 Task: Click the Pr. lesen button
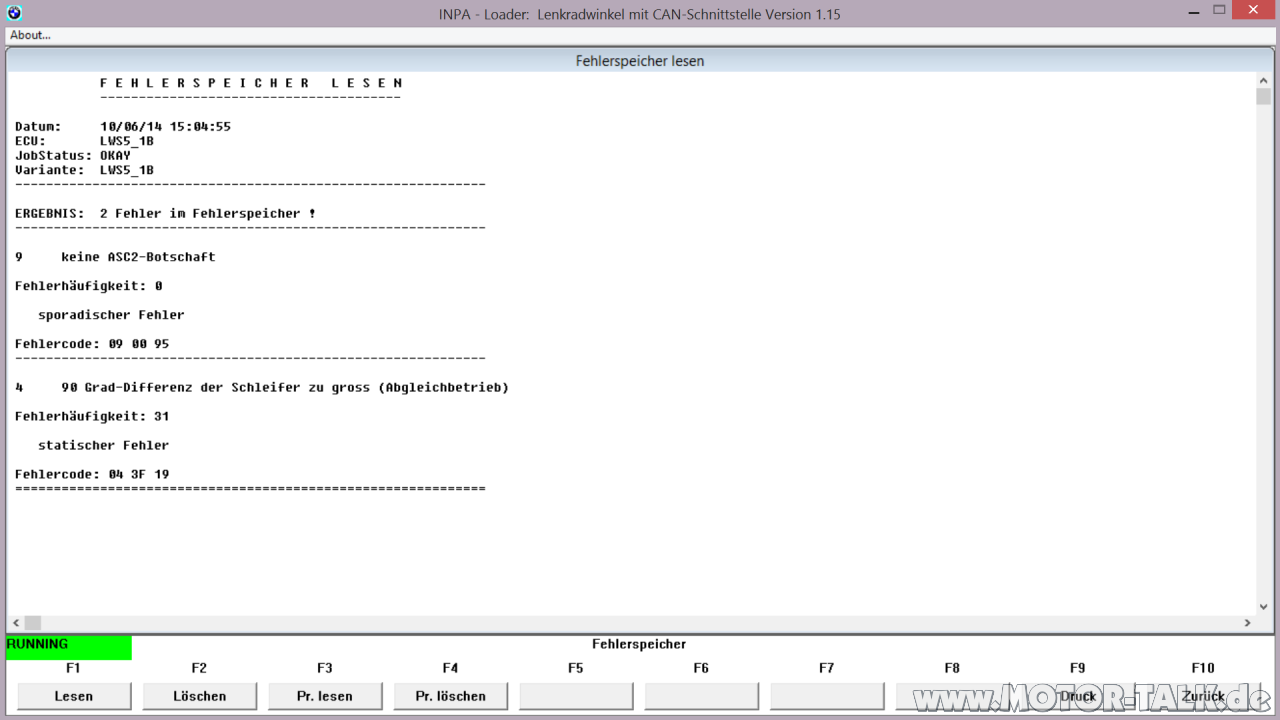tap(325, 696)
